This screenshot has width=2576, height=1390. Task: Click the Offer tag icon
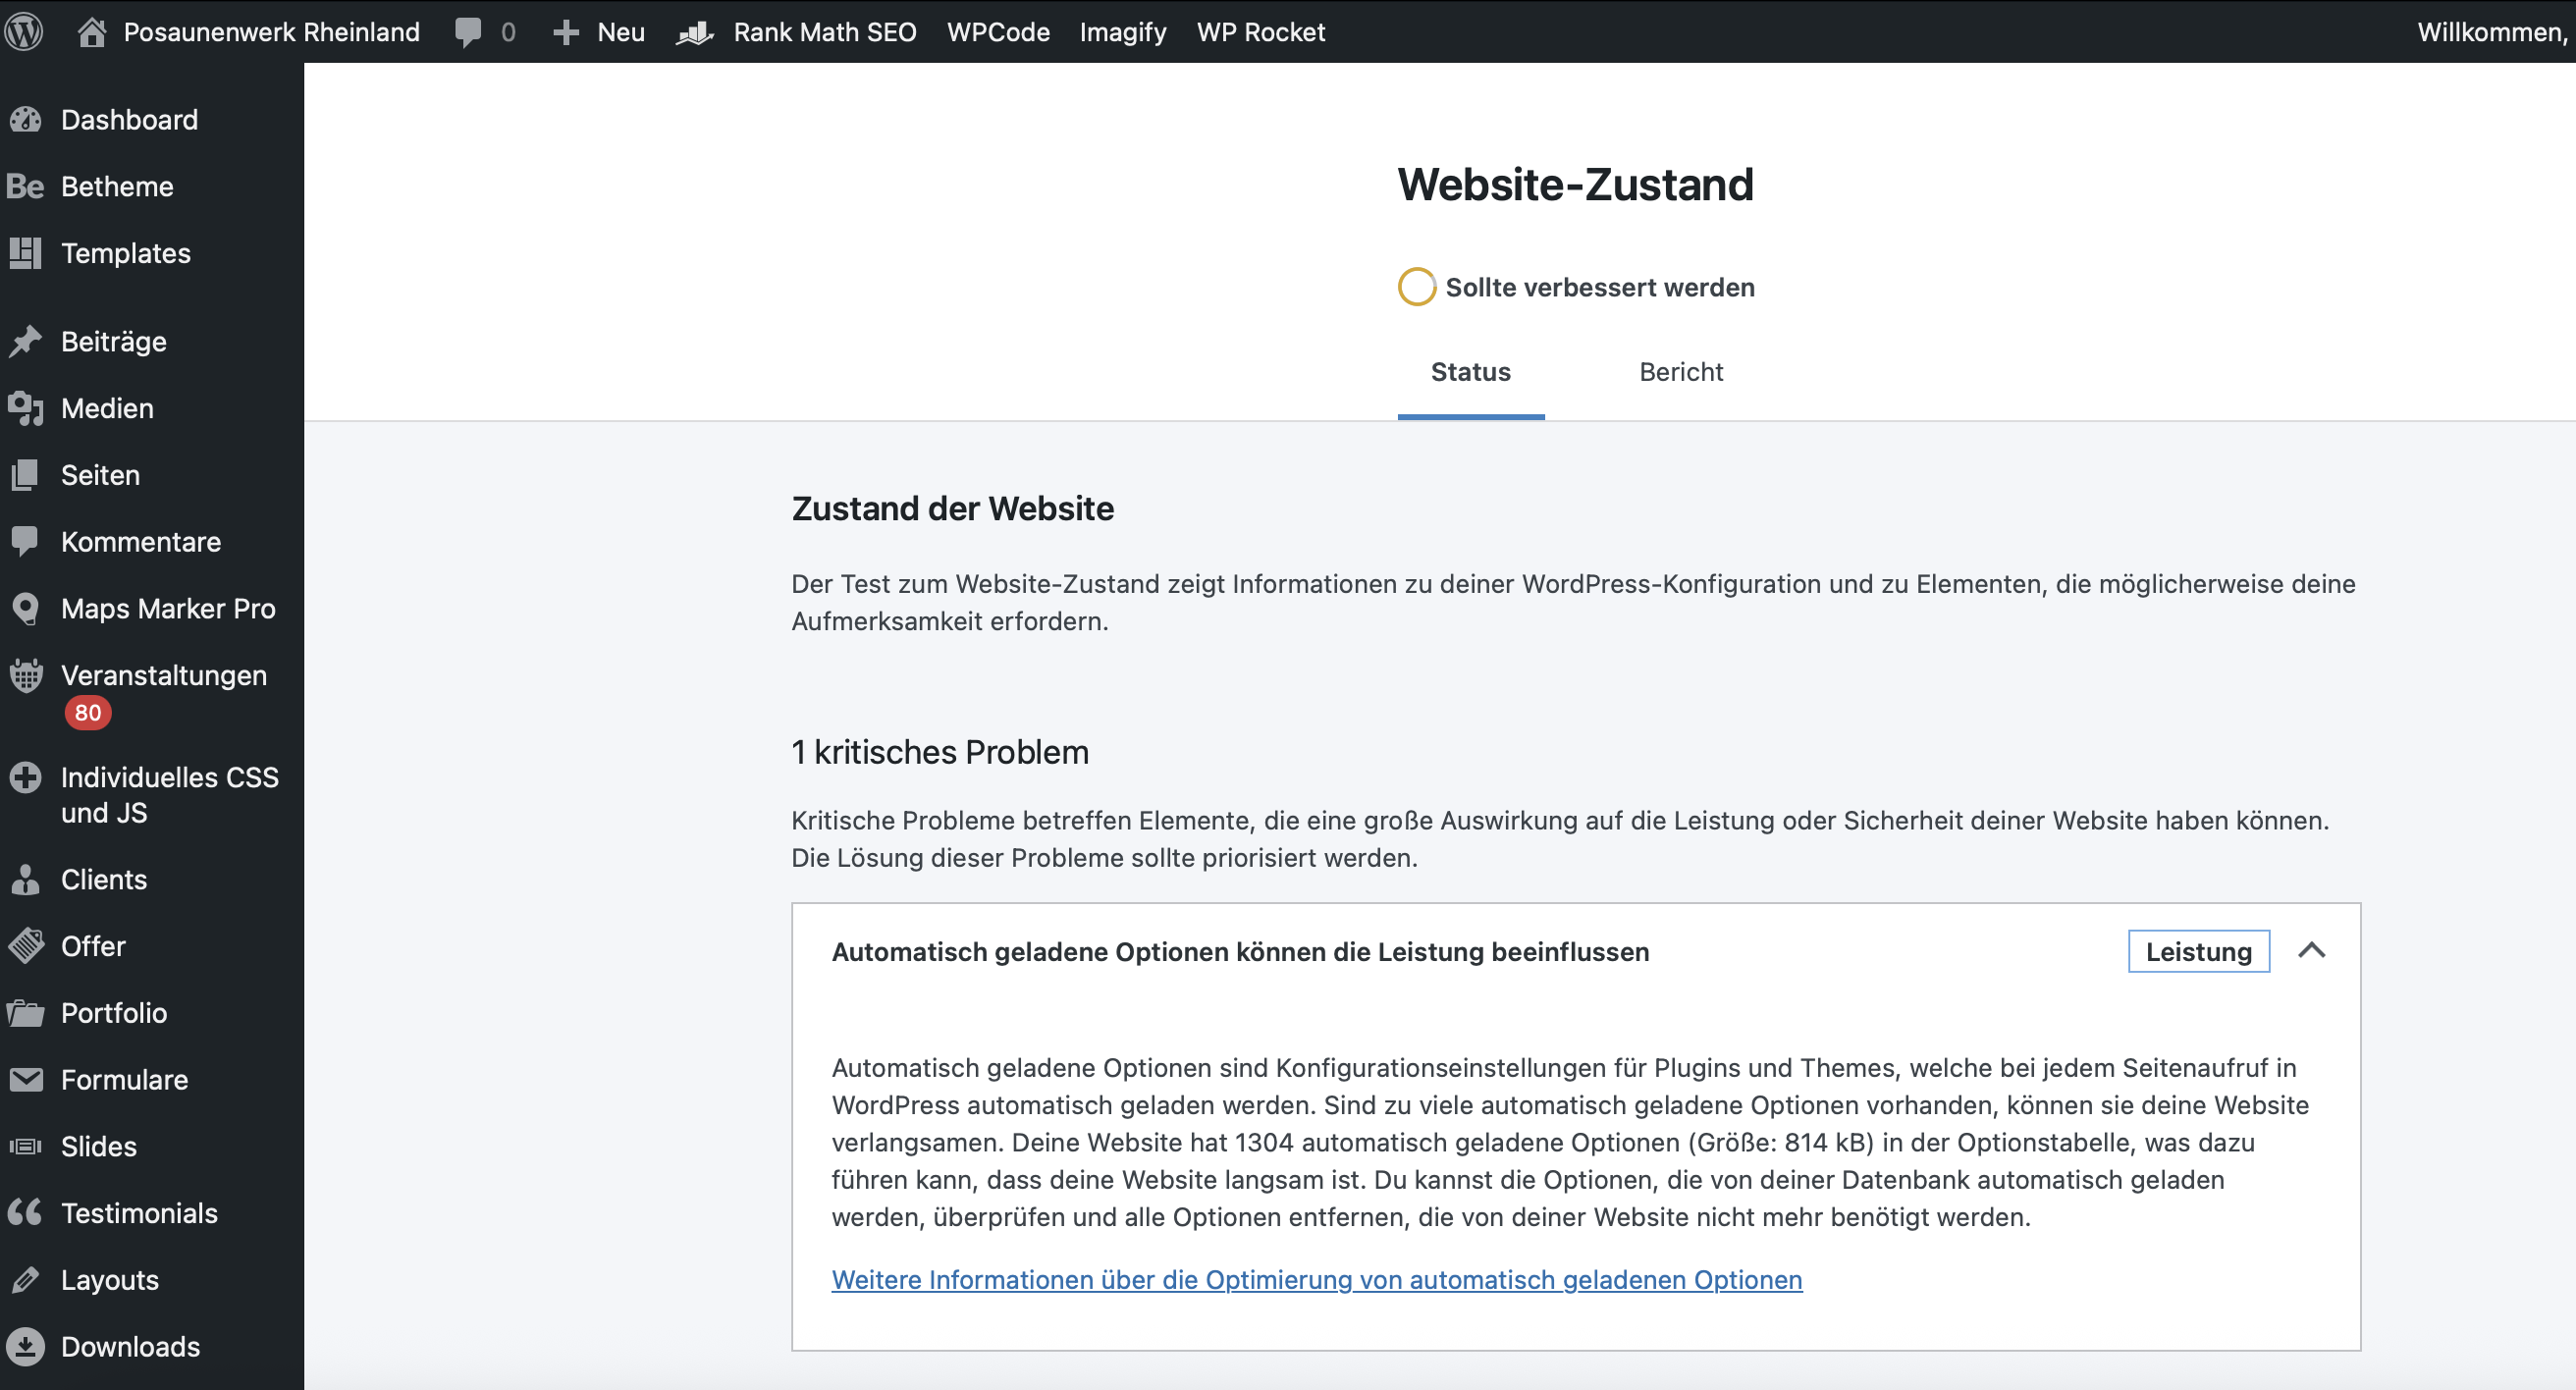pyautogui.click(x=26, y=946)
